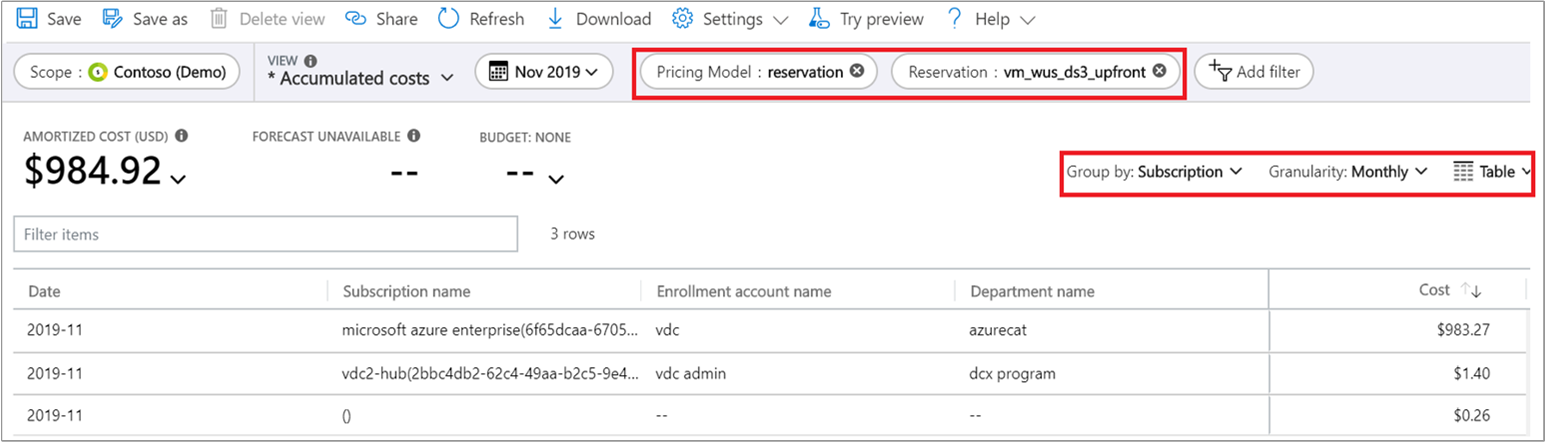Expand the Budget none chevron
This screenshot has height=442, width=1546.
(x=555, y=179)
